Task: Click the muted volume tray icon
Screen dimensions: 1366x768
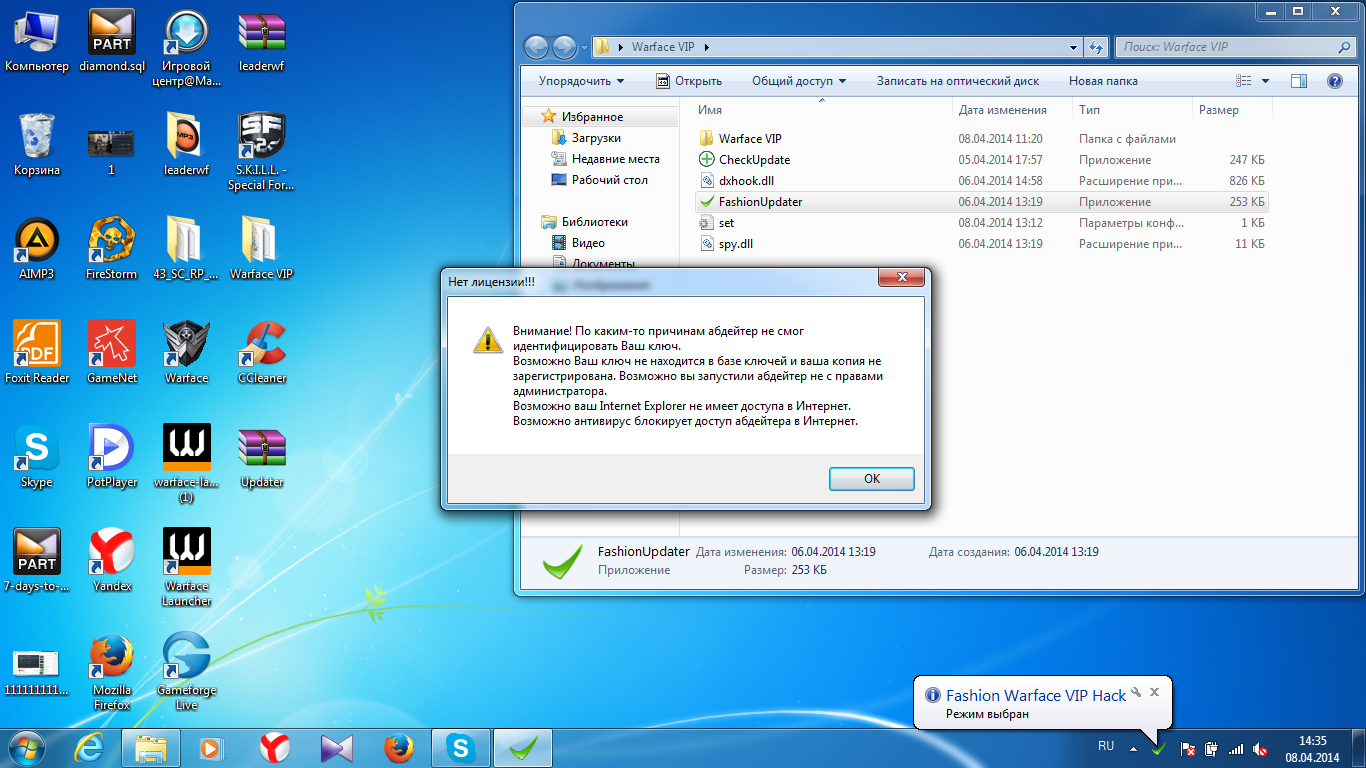Action: [x=1260, y=748]
